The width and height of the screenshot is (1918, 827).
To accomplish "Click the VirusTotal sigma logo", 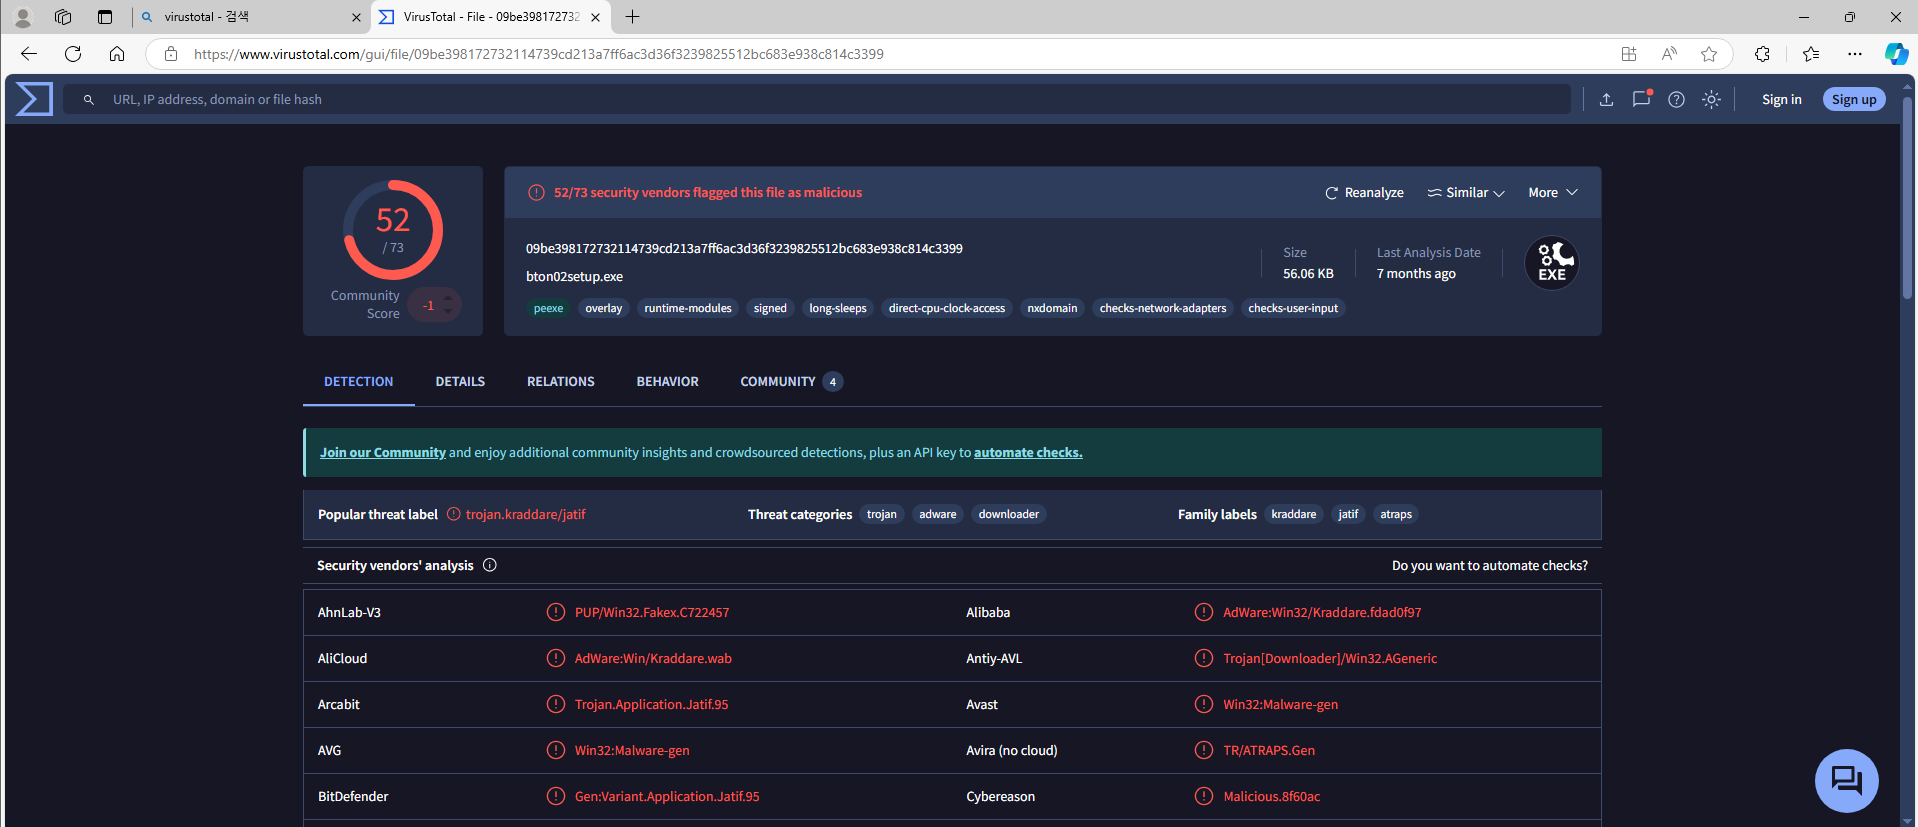I will coord(34,99).
